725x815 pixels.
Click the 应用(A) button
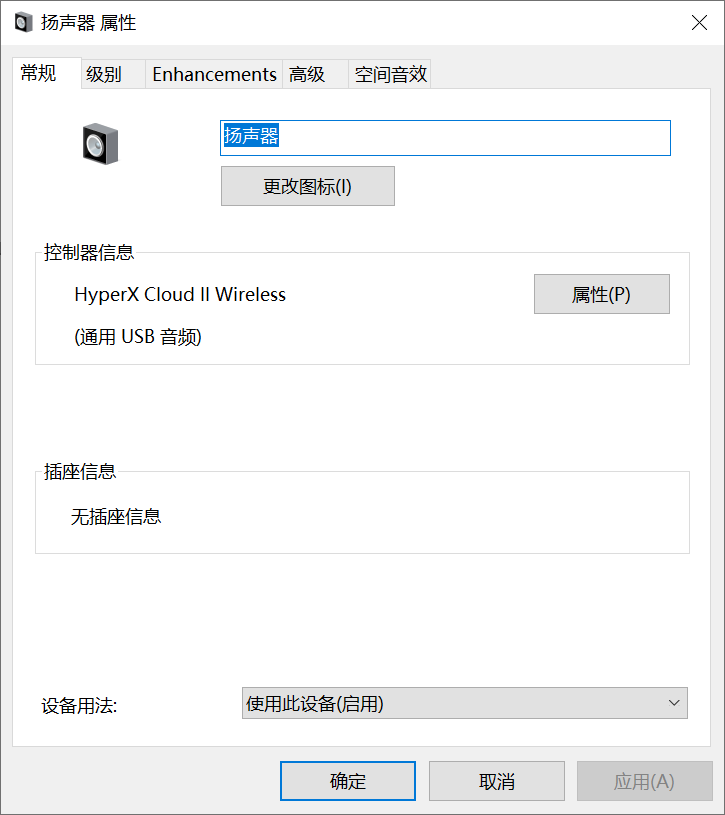point(644,781)
